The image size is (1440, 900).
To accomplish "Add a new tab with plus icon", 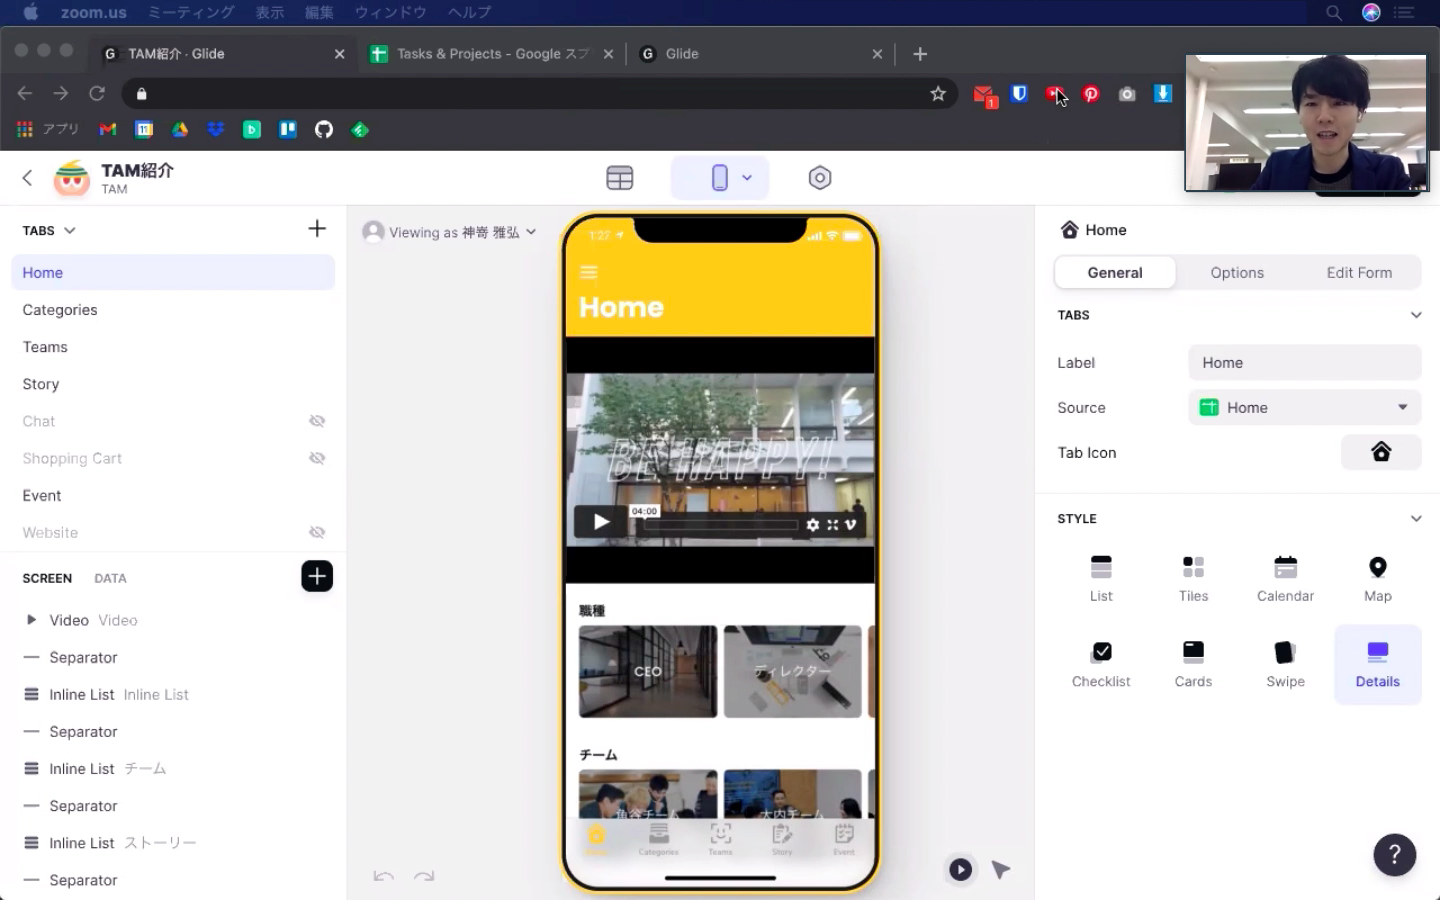I will point(317,229).
